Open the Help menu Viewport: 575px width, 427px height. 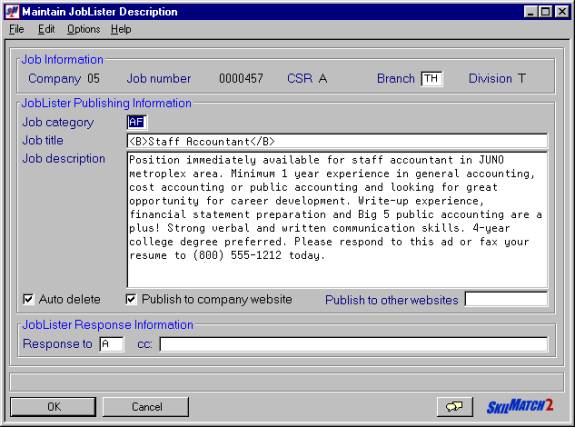[121, 29]
